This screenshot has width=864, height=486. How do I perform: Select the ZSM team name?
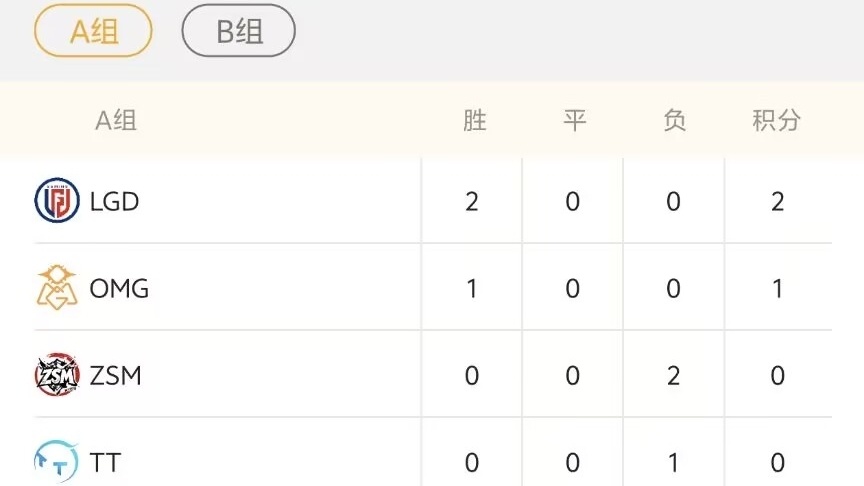pos(116,376)
